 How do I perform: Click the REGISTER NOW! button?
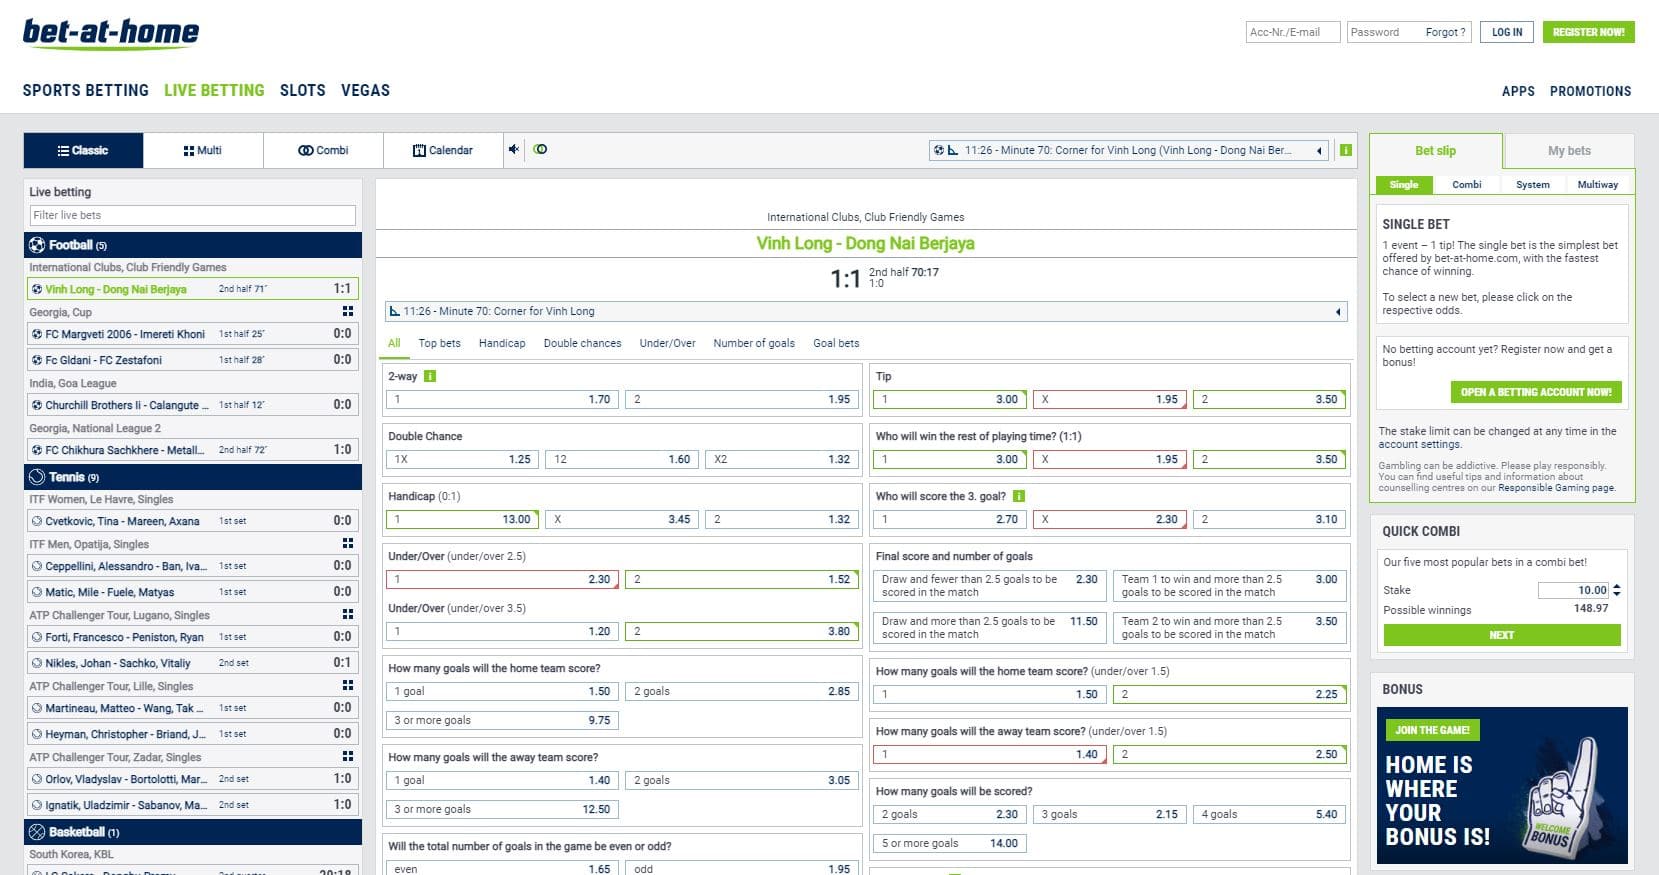click(x=1588, y=32)
